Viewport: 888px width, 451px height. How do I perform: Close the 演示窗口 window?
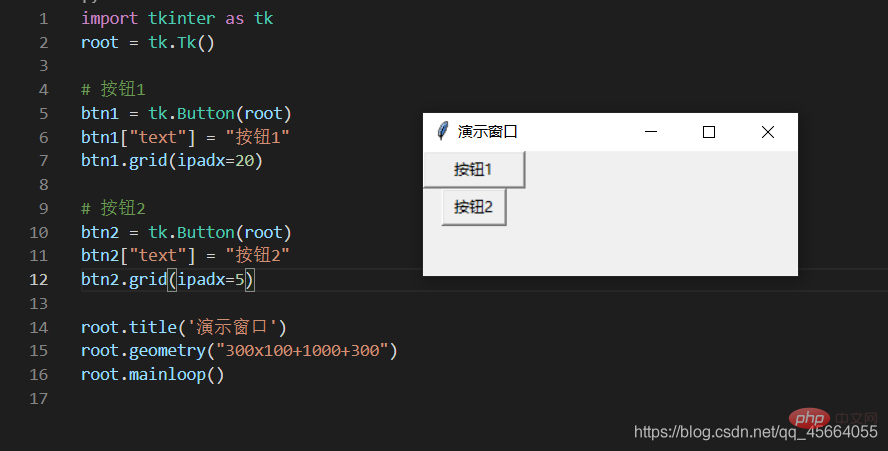tap(767, 132)
